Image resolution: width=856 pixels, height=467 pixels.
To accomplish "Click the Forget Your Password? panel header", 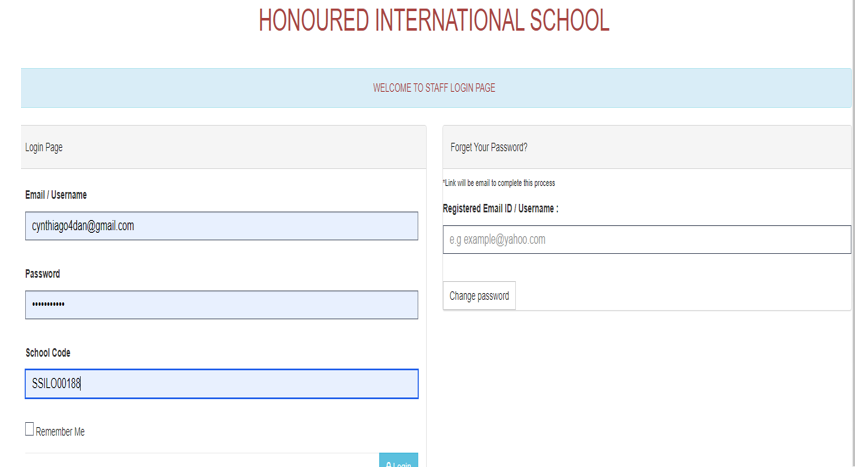I will pos(489,147).
